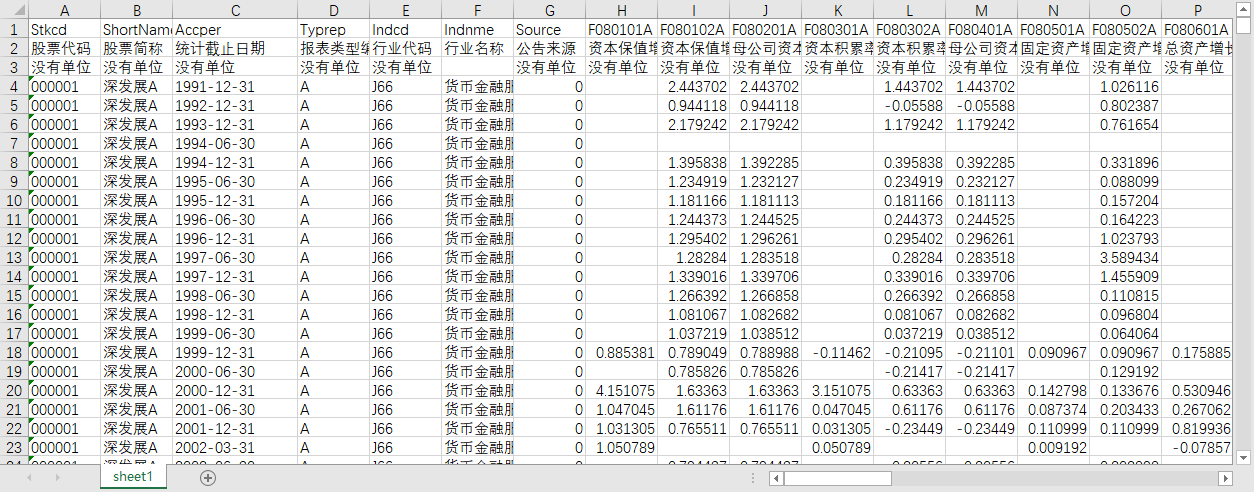Click the value 0.175885
The image size is (1254, 492).
[1198, 353]
